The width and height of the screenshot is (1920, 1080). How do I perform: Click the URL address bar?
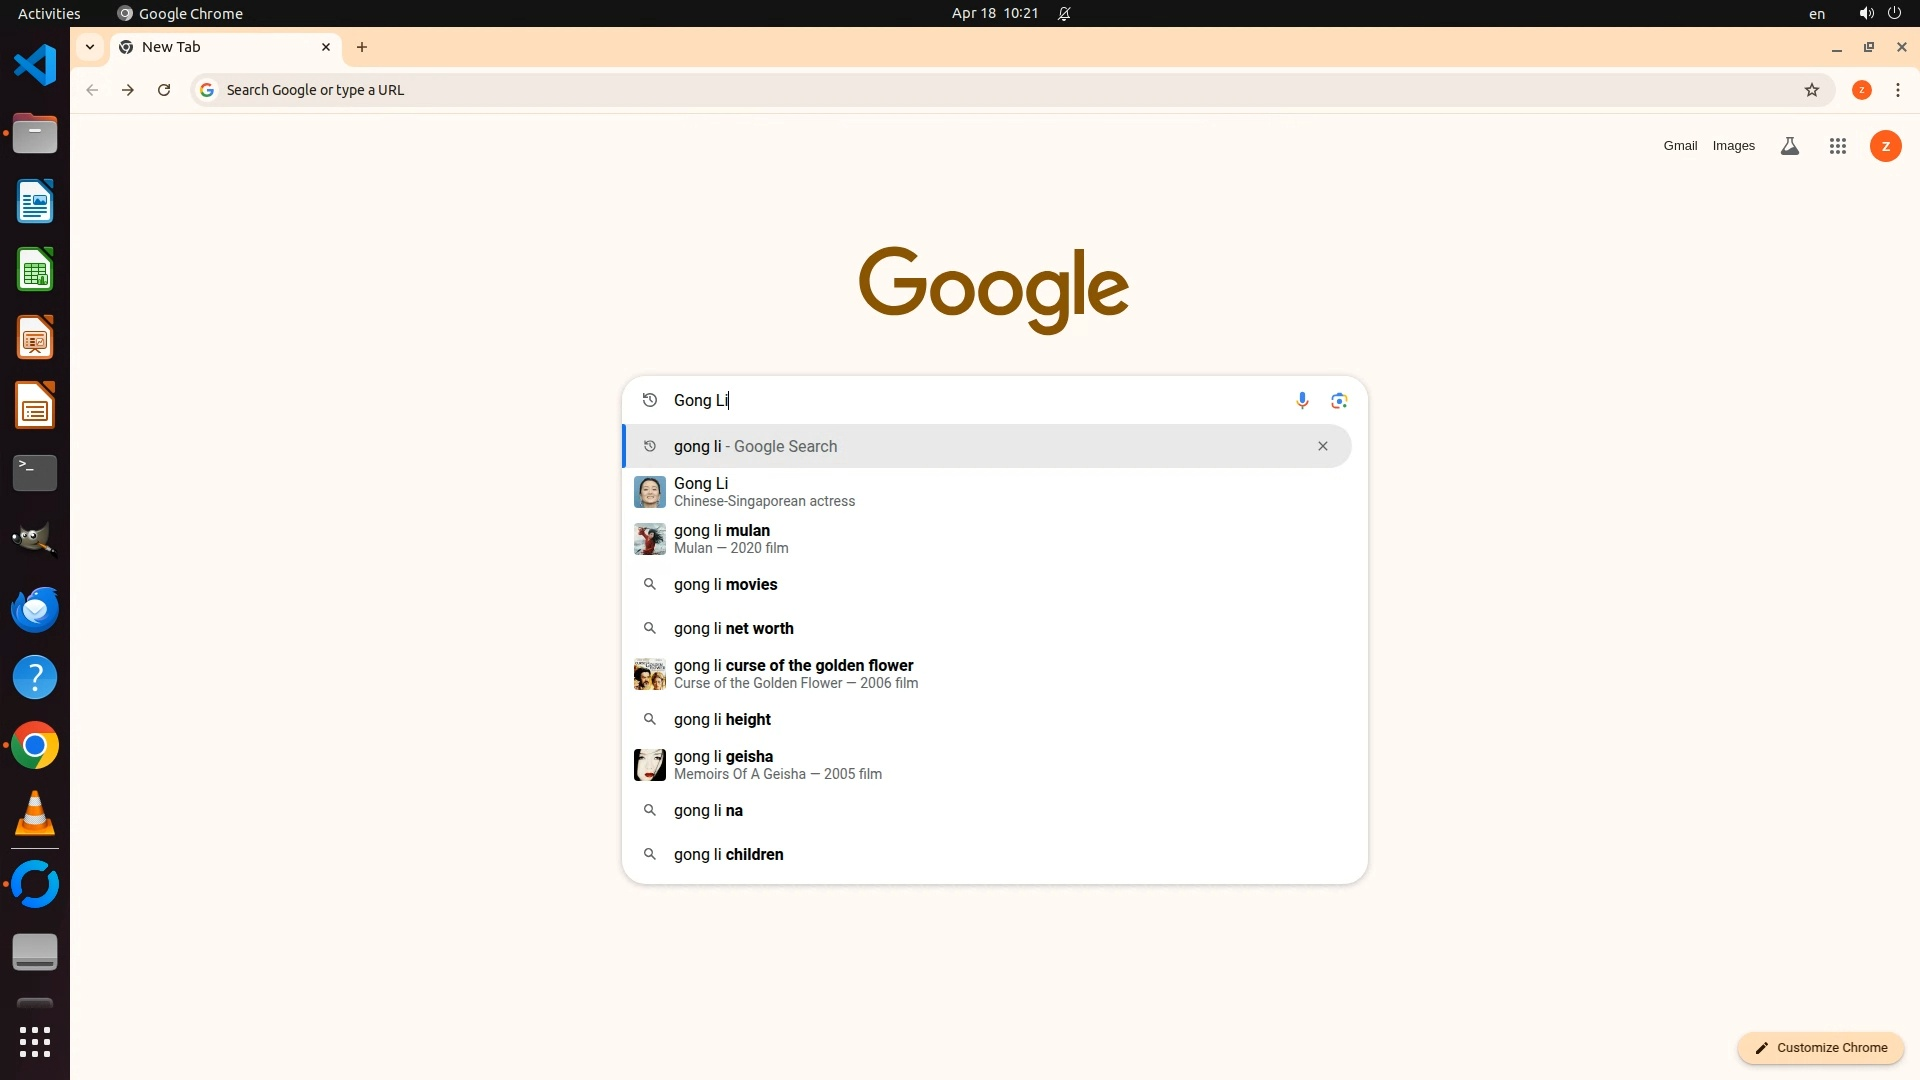pyautogui.click(x=1000, y=90)
